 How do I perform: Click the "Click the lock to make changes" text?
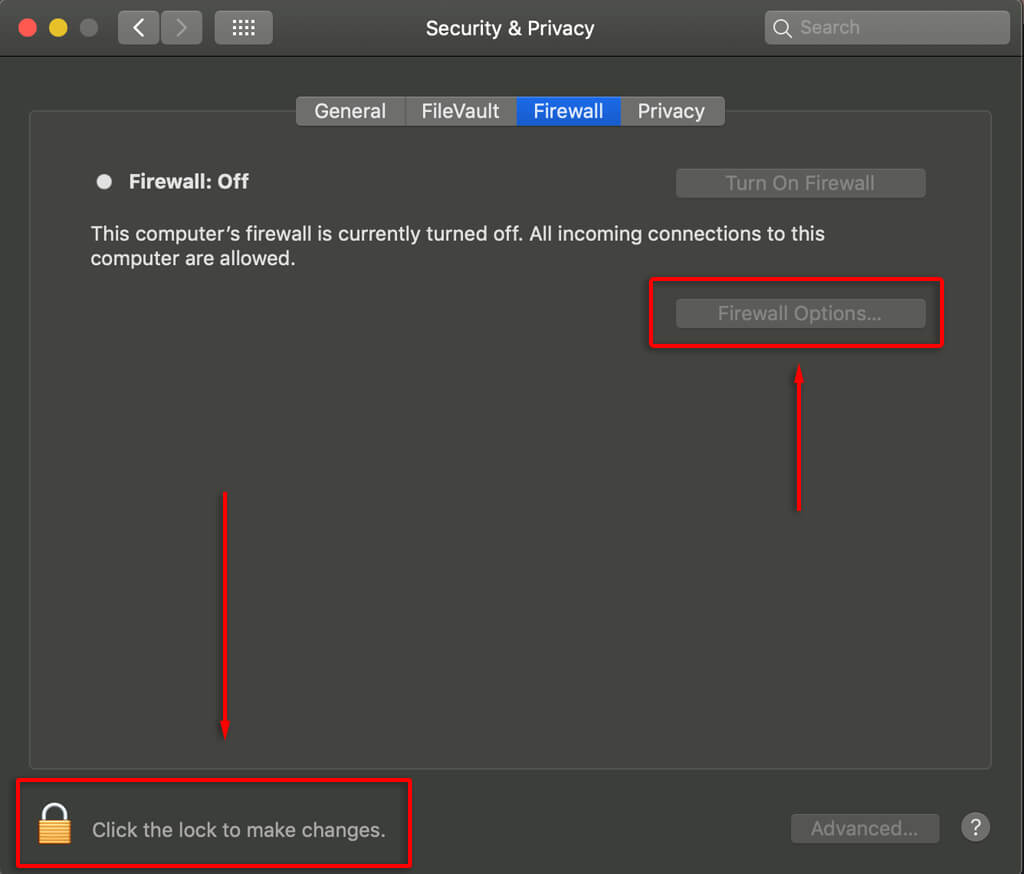pyautogui.click(x=238, y=830)
